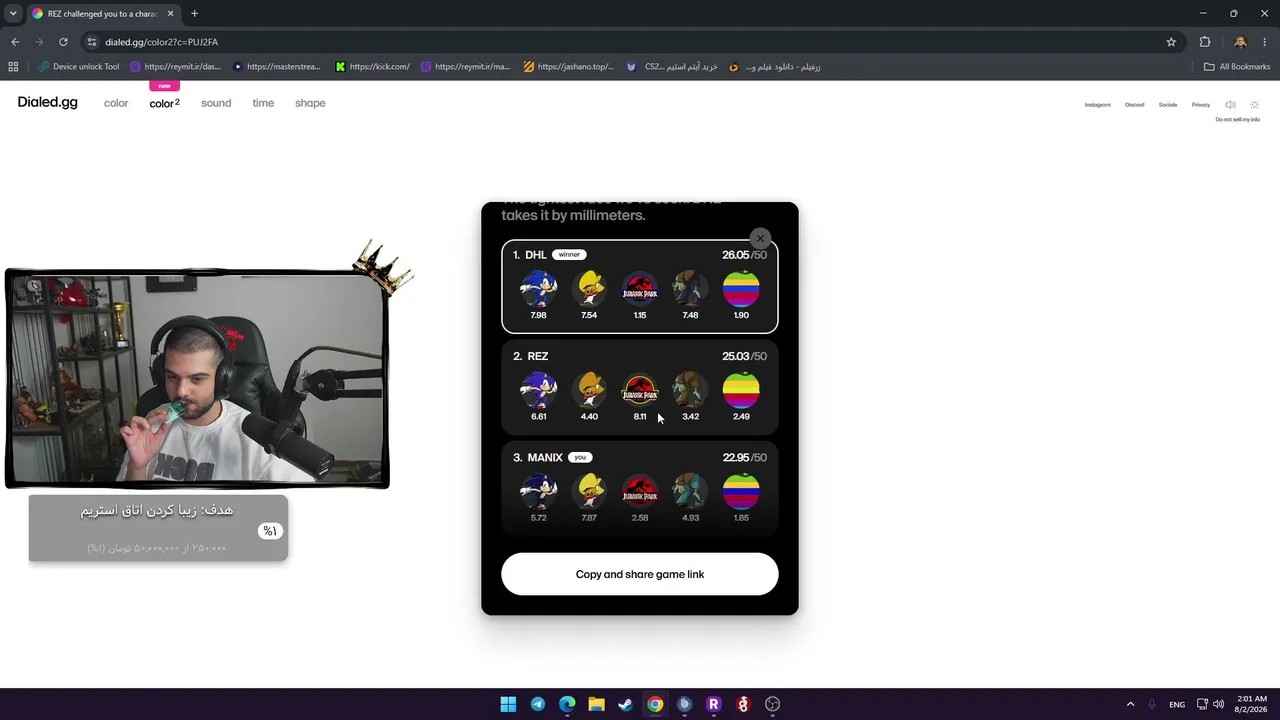Open the Chrome three-dot menu

pyautogui.click(x=1265, y=42)
